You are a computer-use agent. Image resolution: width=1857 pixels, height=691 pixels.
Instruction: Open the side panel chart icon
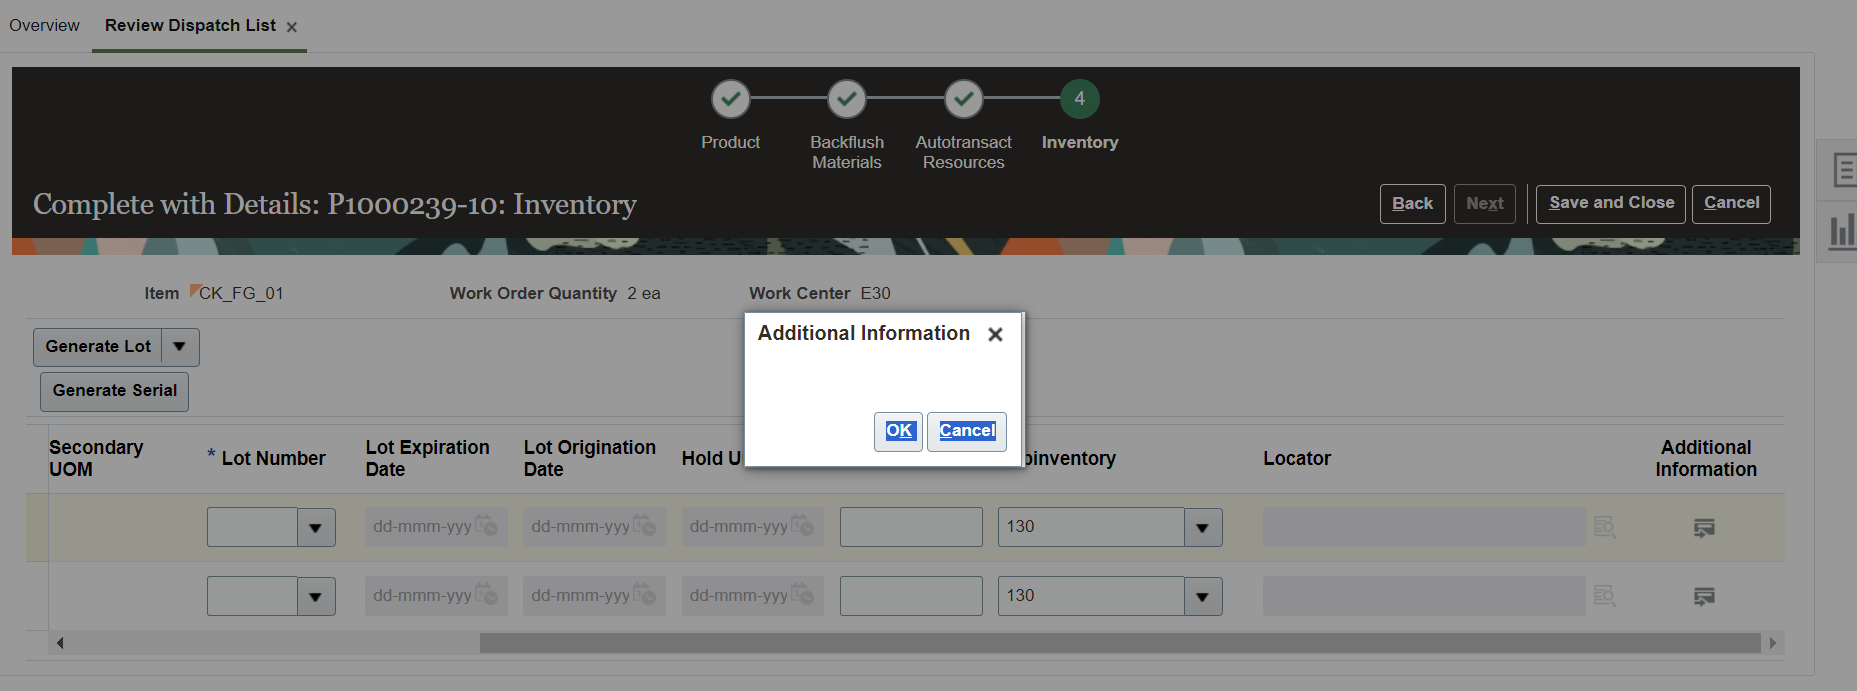[1841, 230]
